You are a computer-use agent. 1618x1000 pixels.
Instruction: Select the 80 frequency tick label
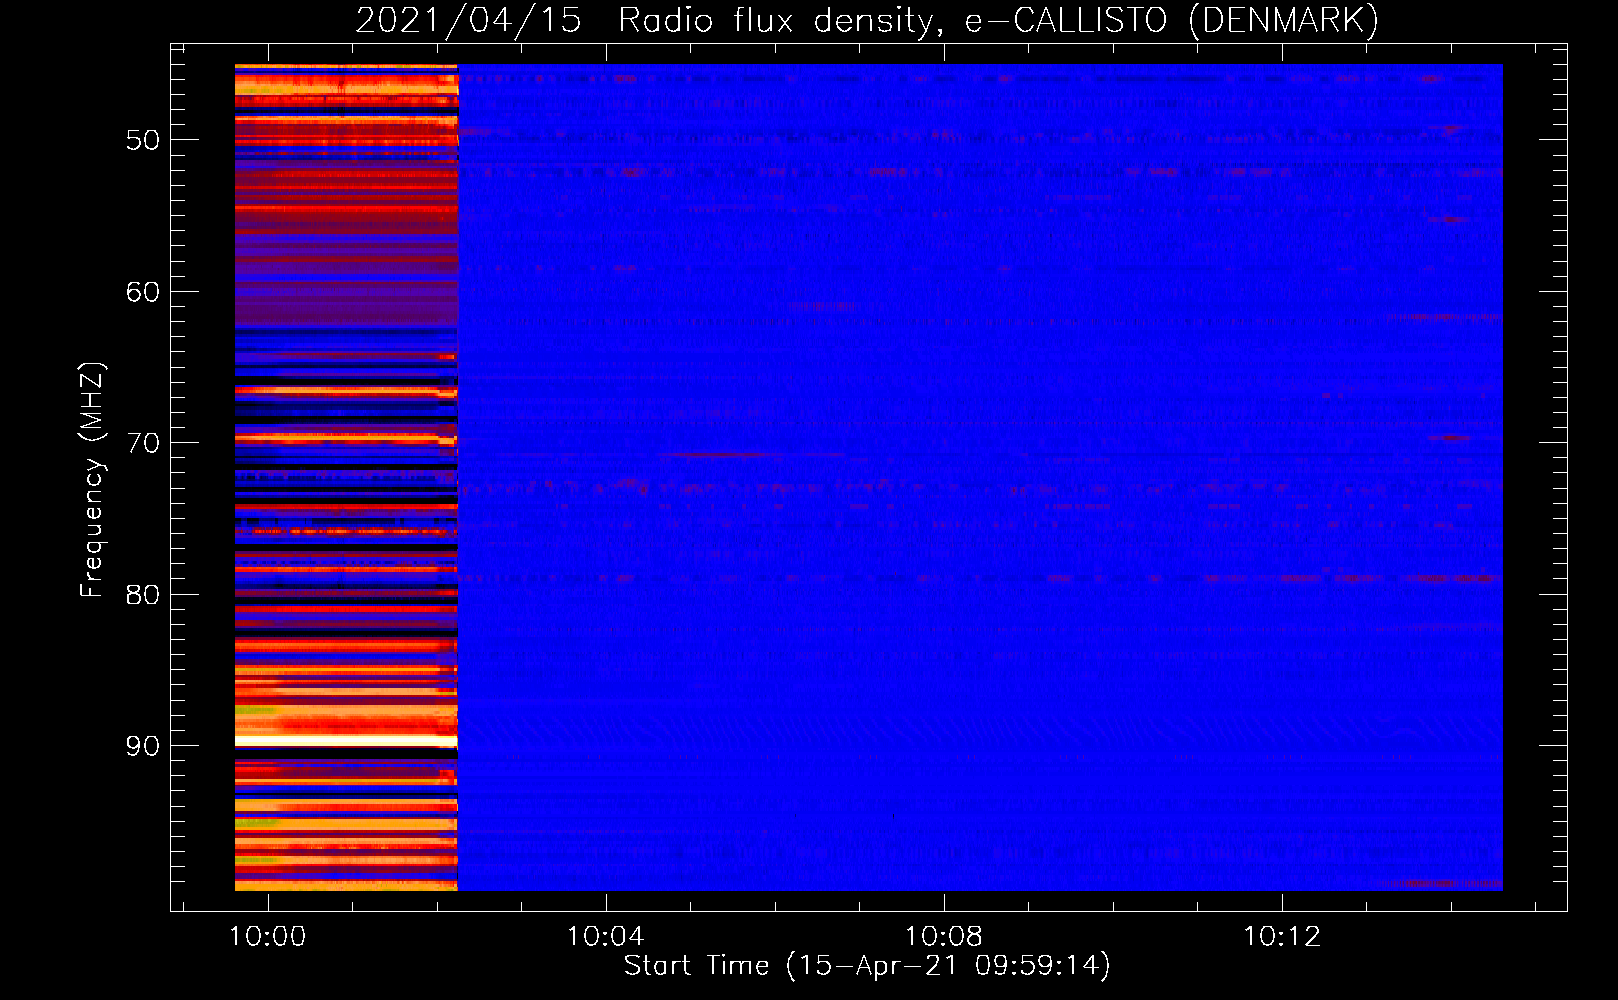(143, 595)
